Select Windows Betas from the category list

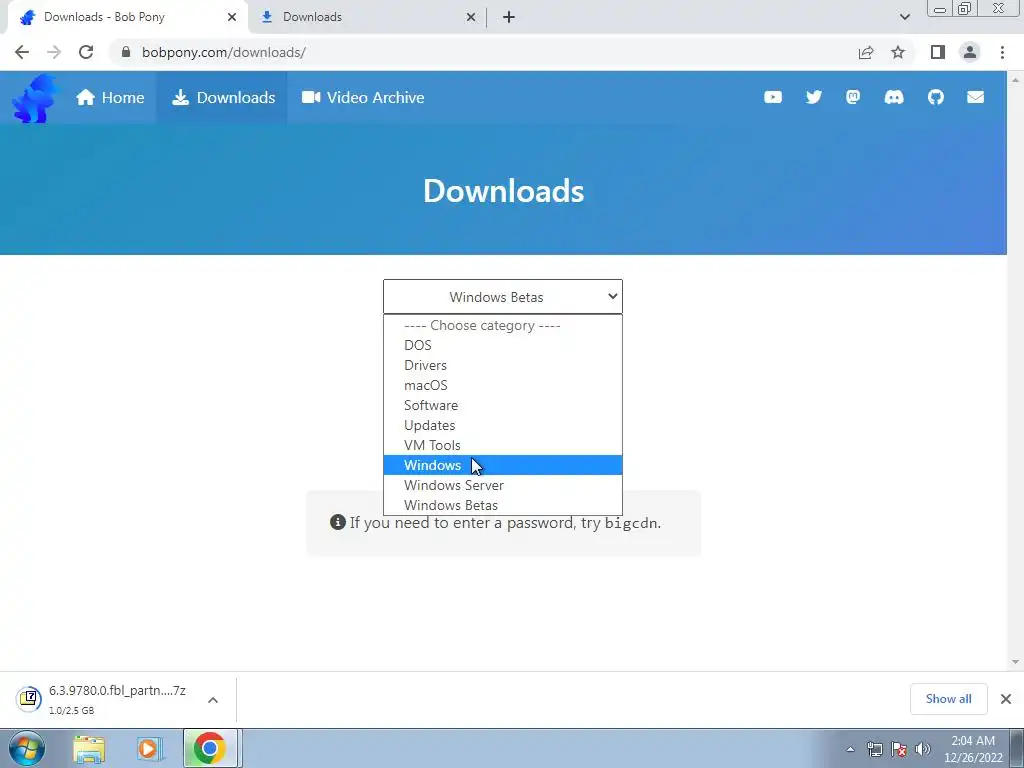coord(503,505)
